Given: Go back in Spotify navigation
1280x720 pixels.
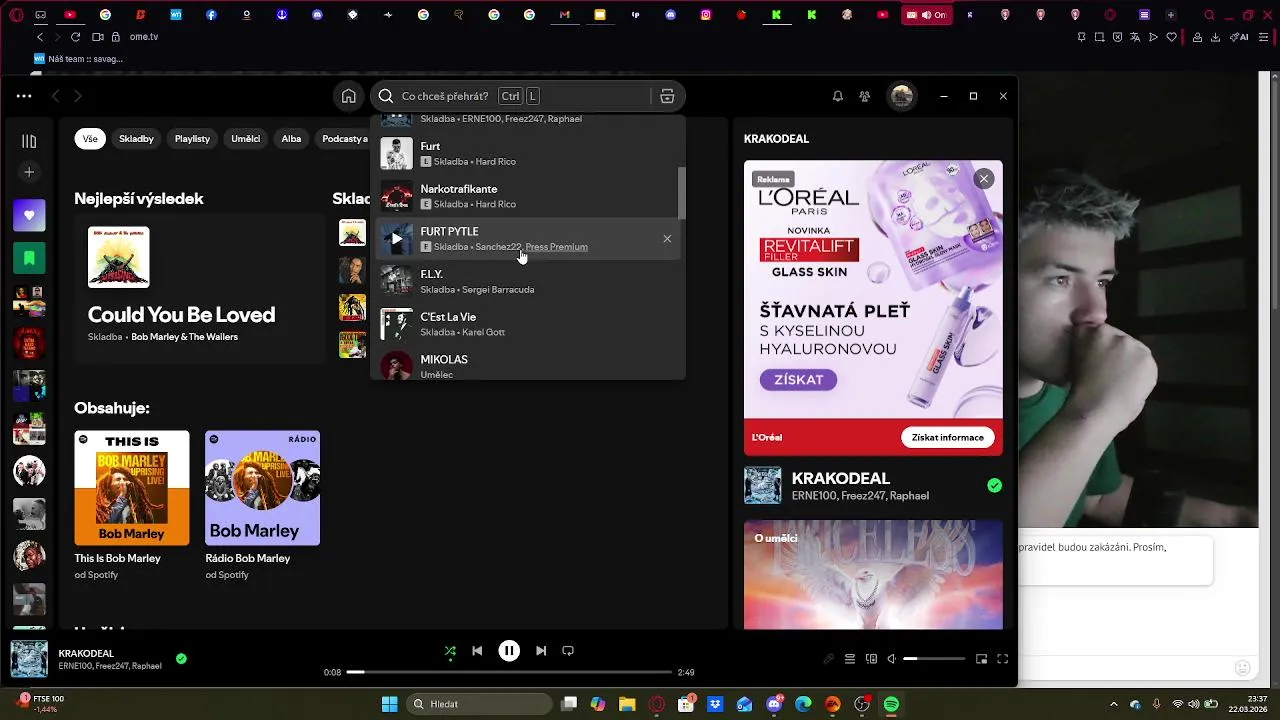Looking at the screenshot, I should (x=56, y=96).
